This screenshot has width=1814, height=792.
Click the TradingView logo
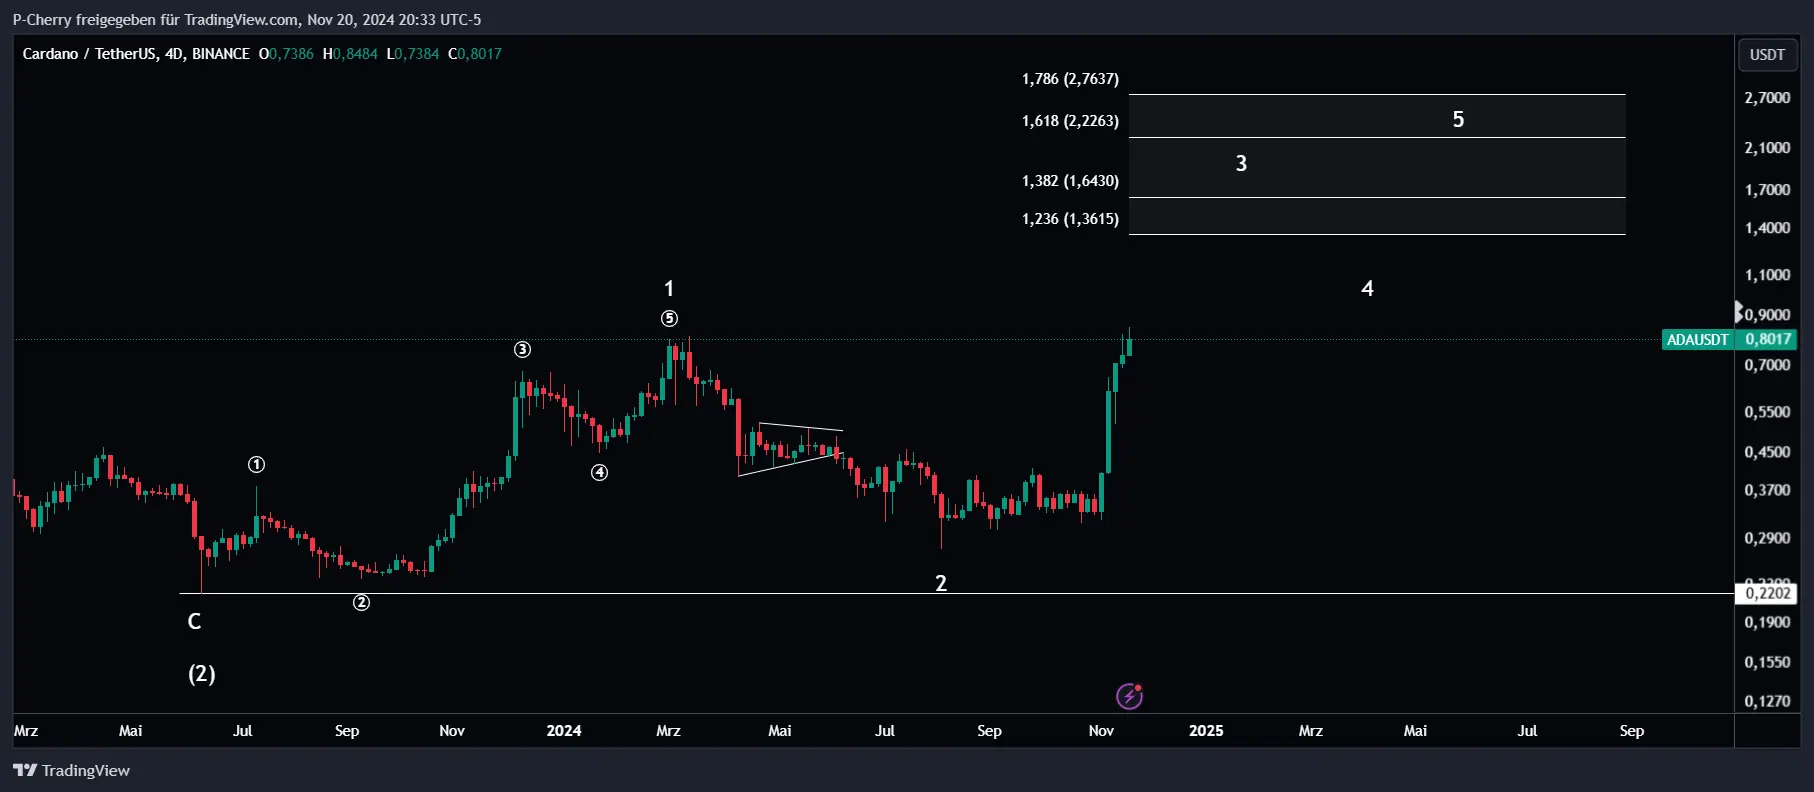[x=71, y=770]
